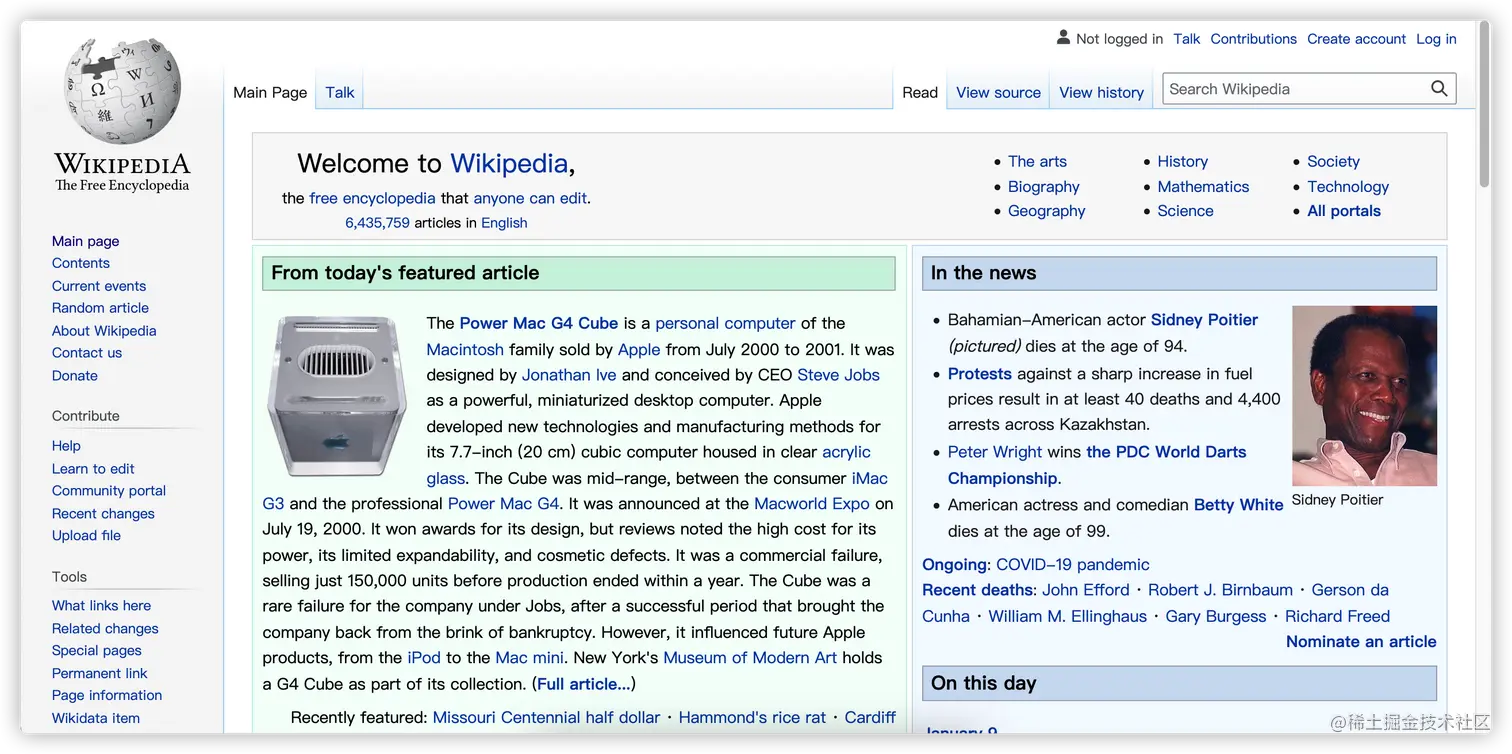This screenshot has width=1512, height=754.
Task: Click Permanent link
Action: coord(99,674)
